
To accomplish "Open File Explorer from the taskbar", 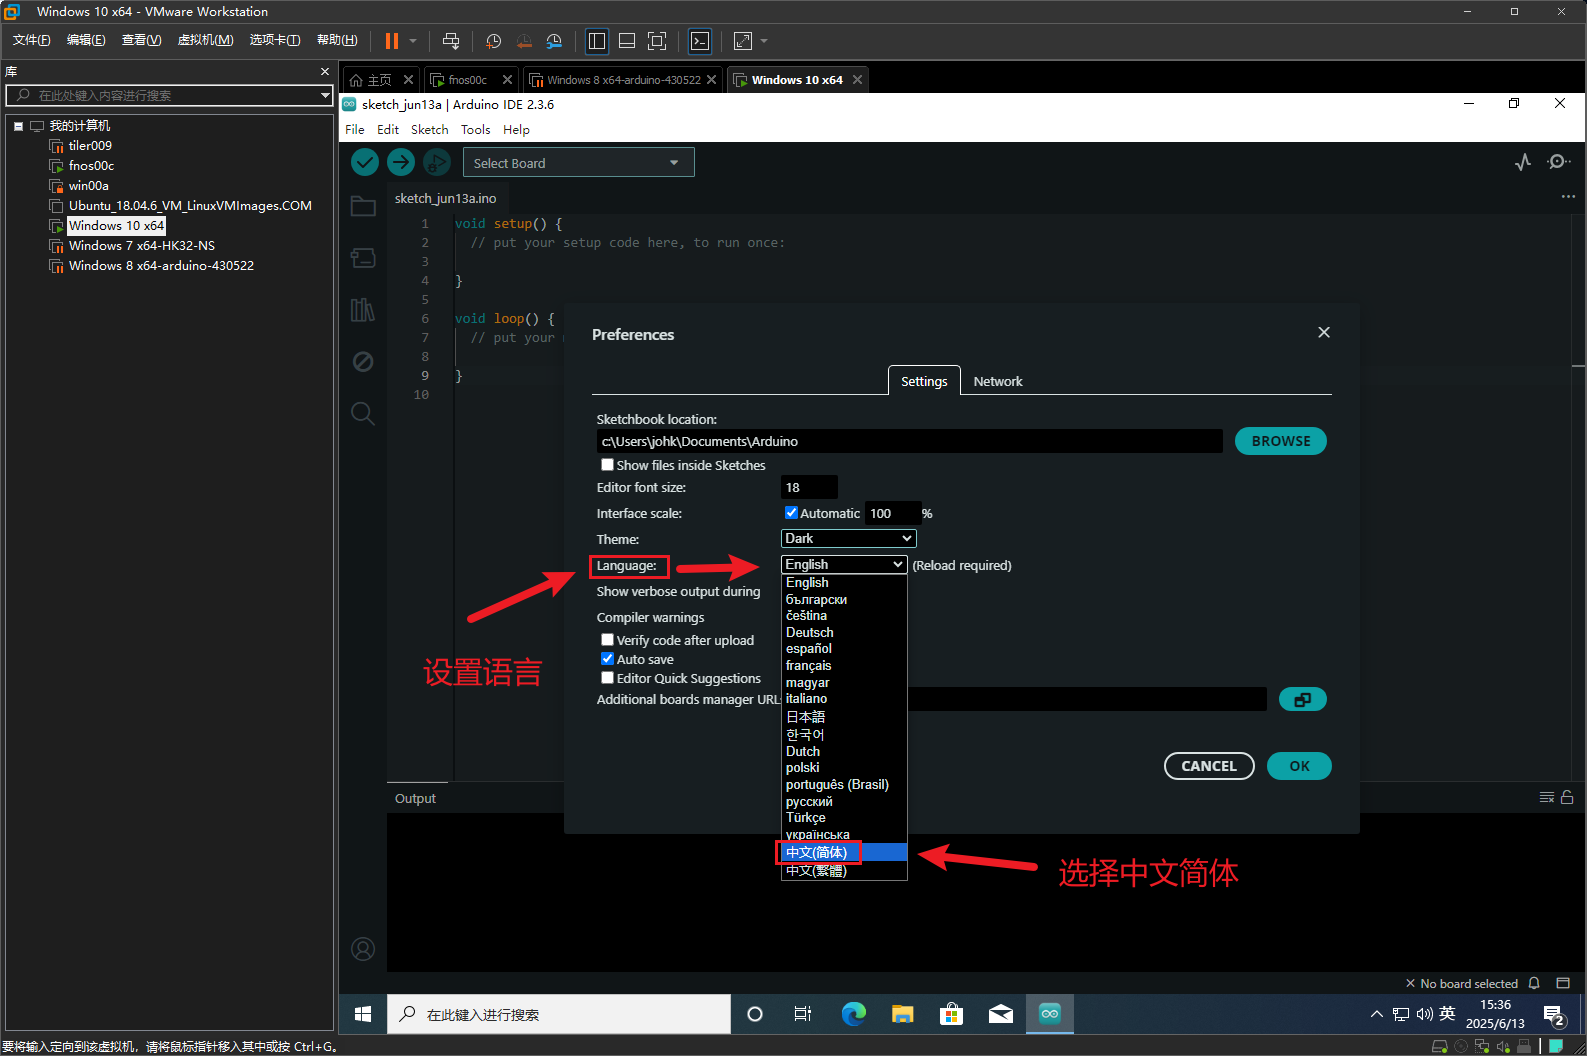I will pos(903,1014).
